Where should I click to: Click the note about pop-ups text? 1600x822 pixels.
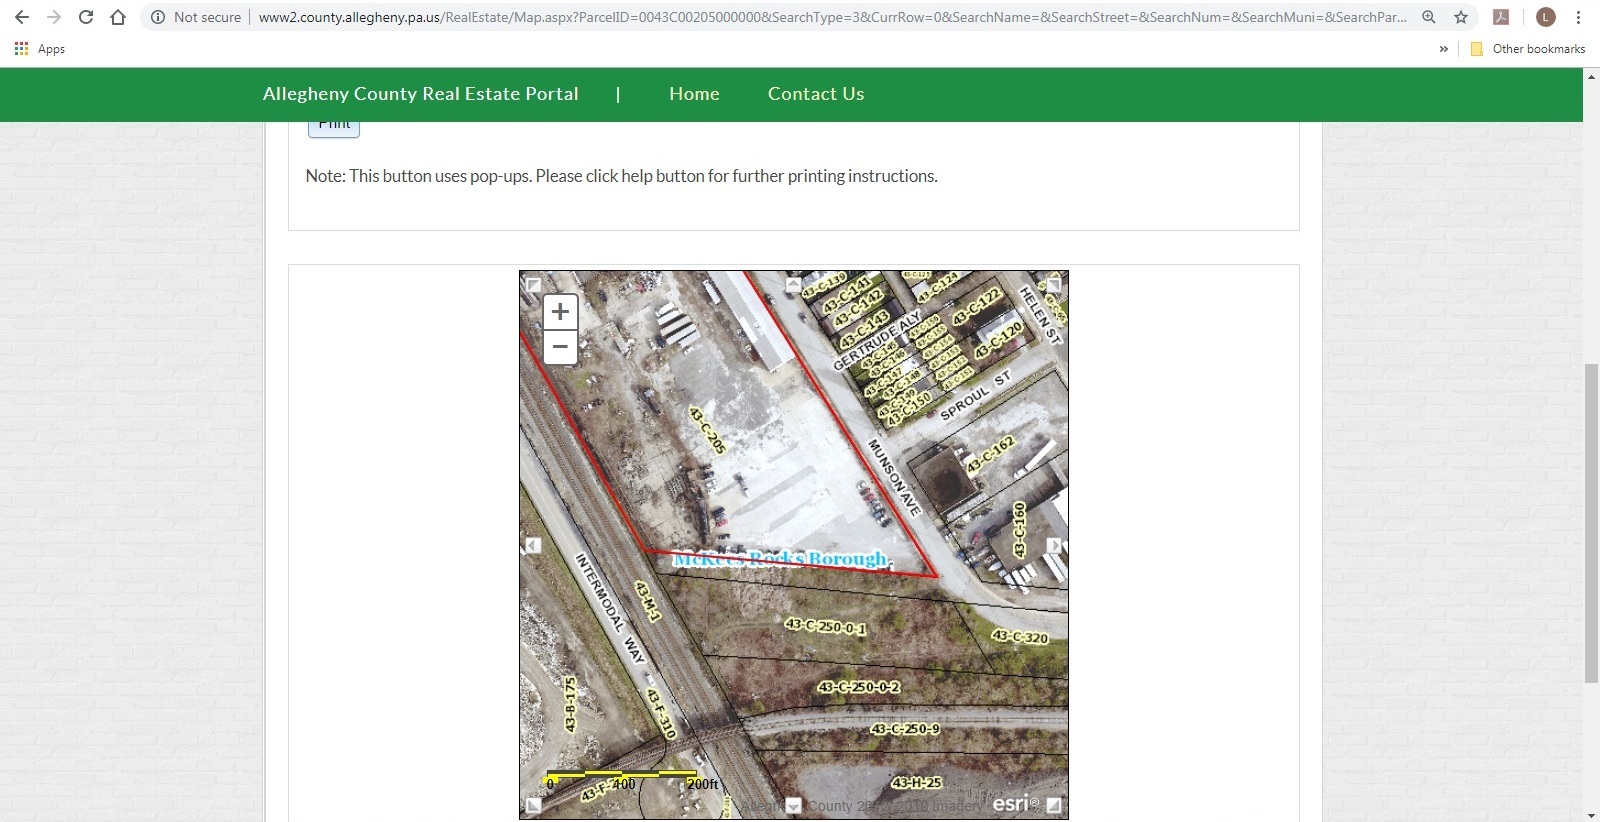[621, 176]
